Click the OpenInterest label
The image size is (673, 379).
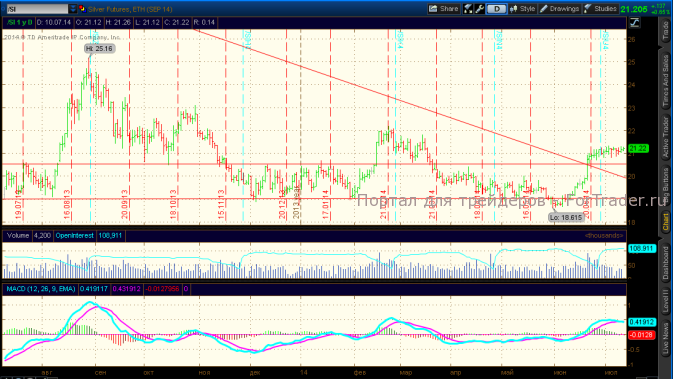(75, 236)
